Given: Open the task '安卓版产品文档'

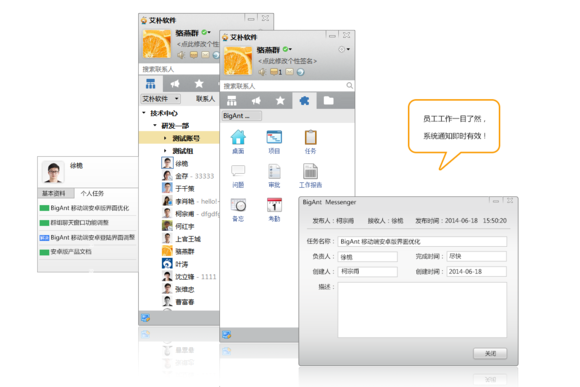Looking at the screenshot, I should point(88,252).
